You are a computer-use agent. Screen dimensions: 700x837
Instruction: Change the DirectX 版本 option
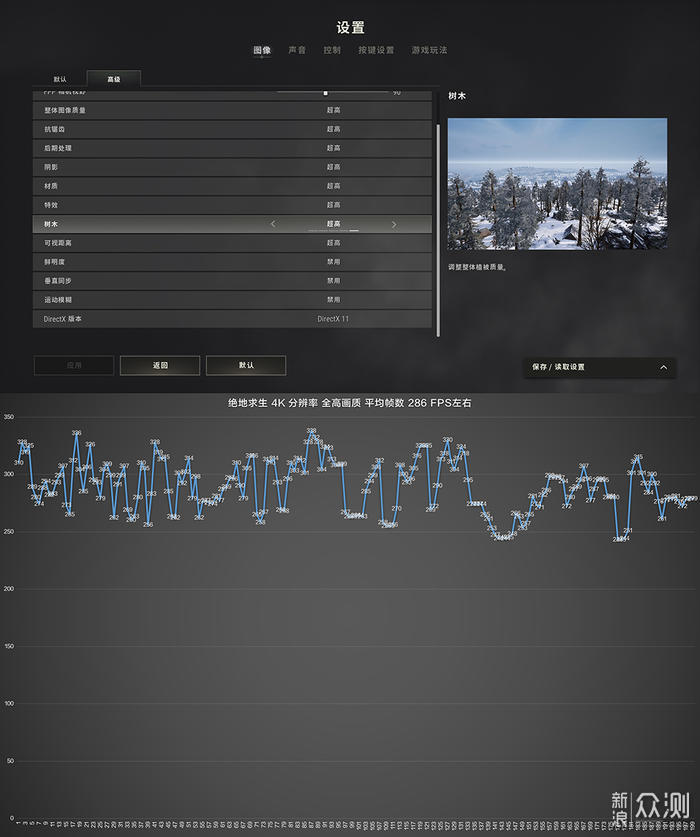(x=232, y=319)
